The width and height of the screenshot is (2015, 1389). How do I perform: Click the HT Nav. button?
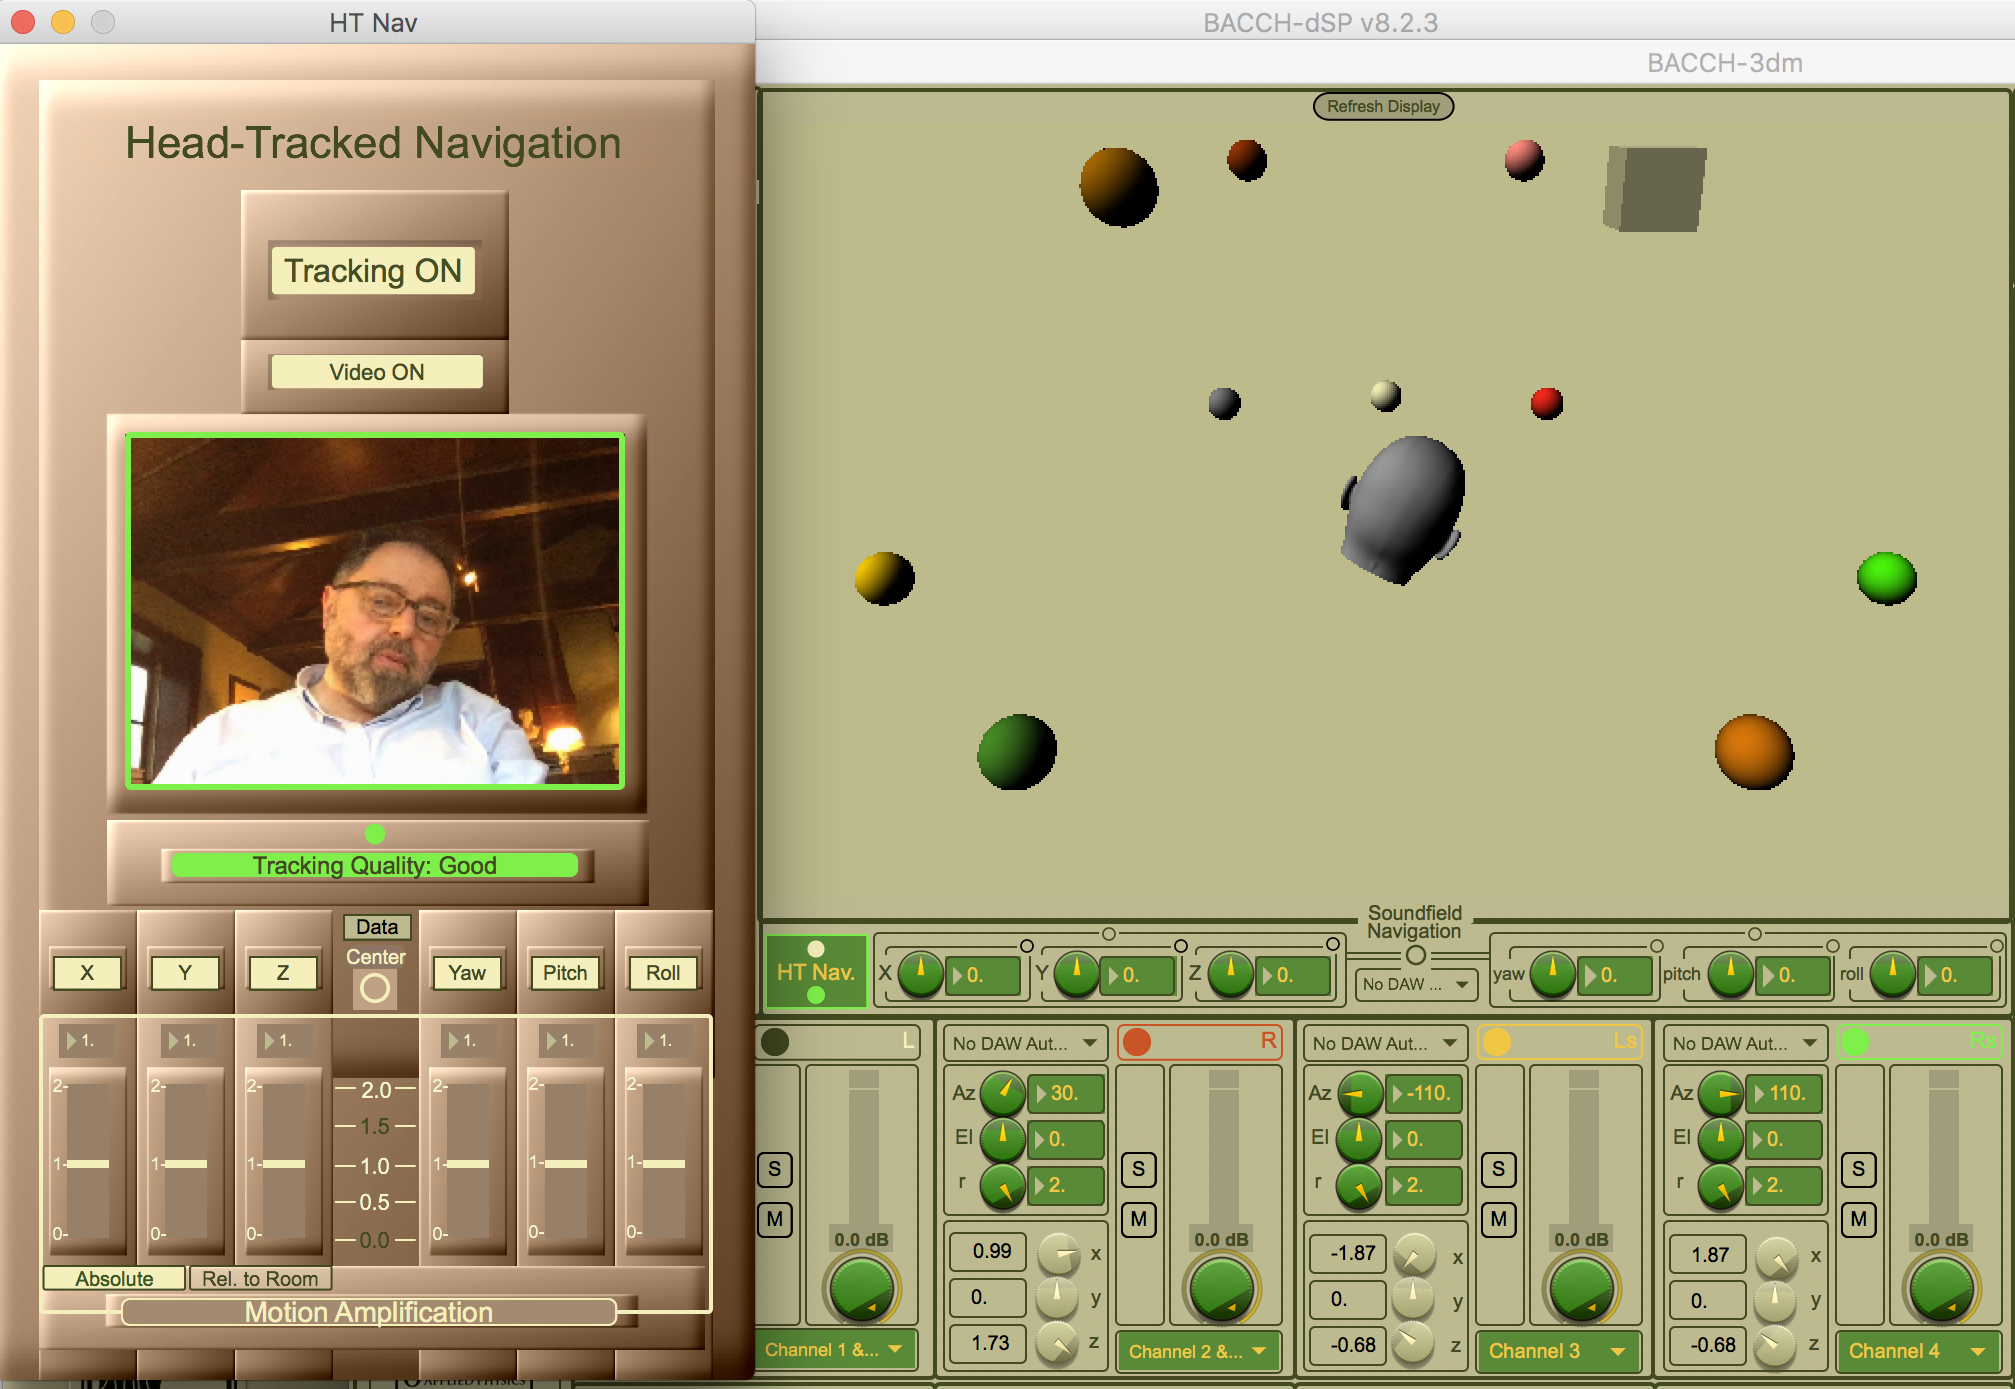815,972
